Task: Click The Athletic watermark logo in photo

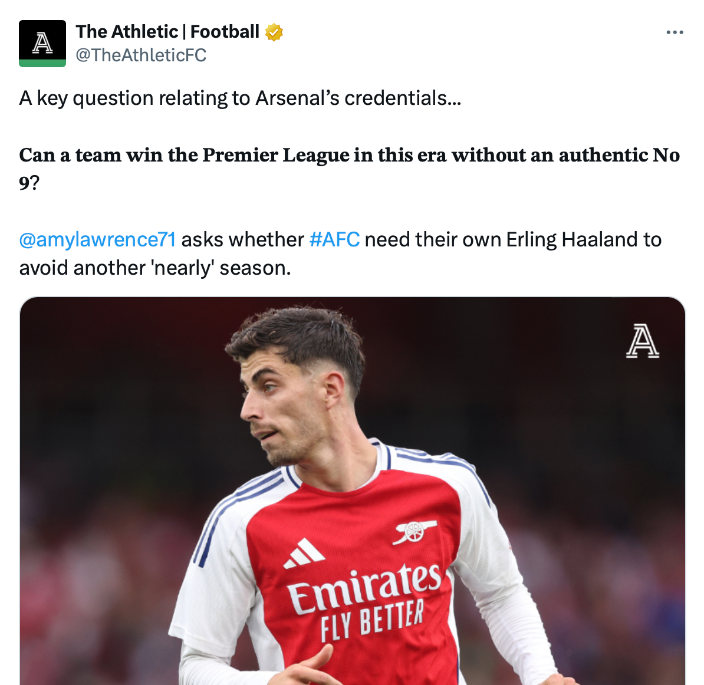Action: click(x=642, y=341)
